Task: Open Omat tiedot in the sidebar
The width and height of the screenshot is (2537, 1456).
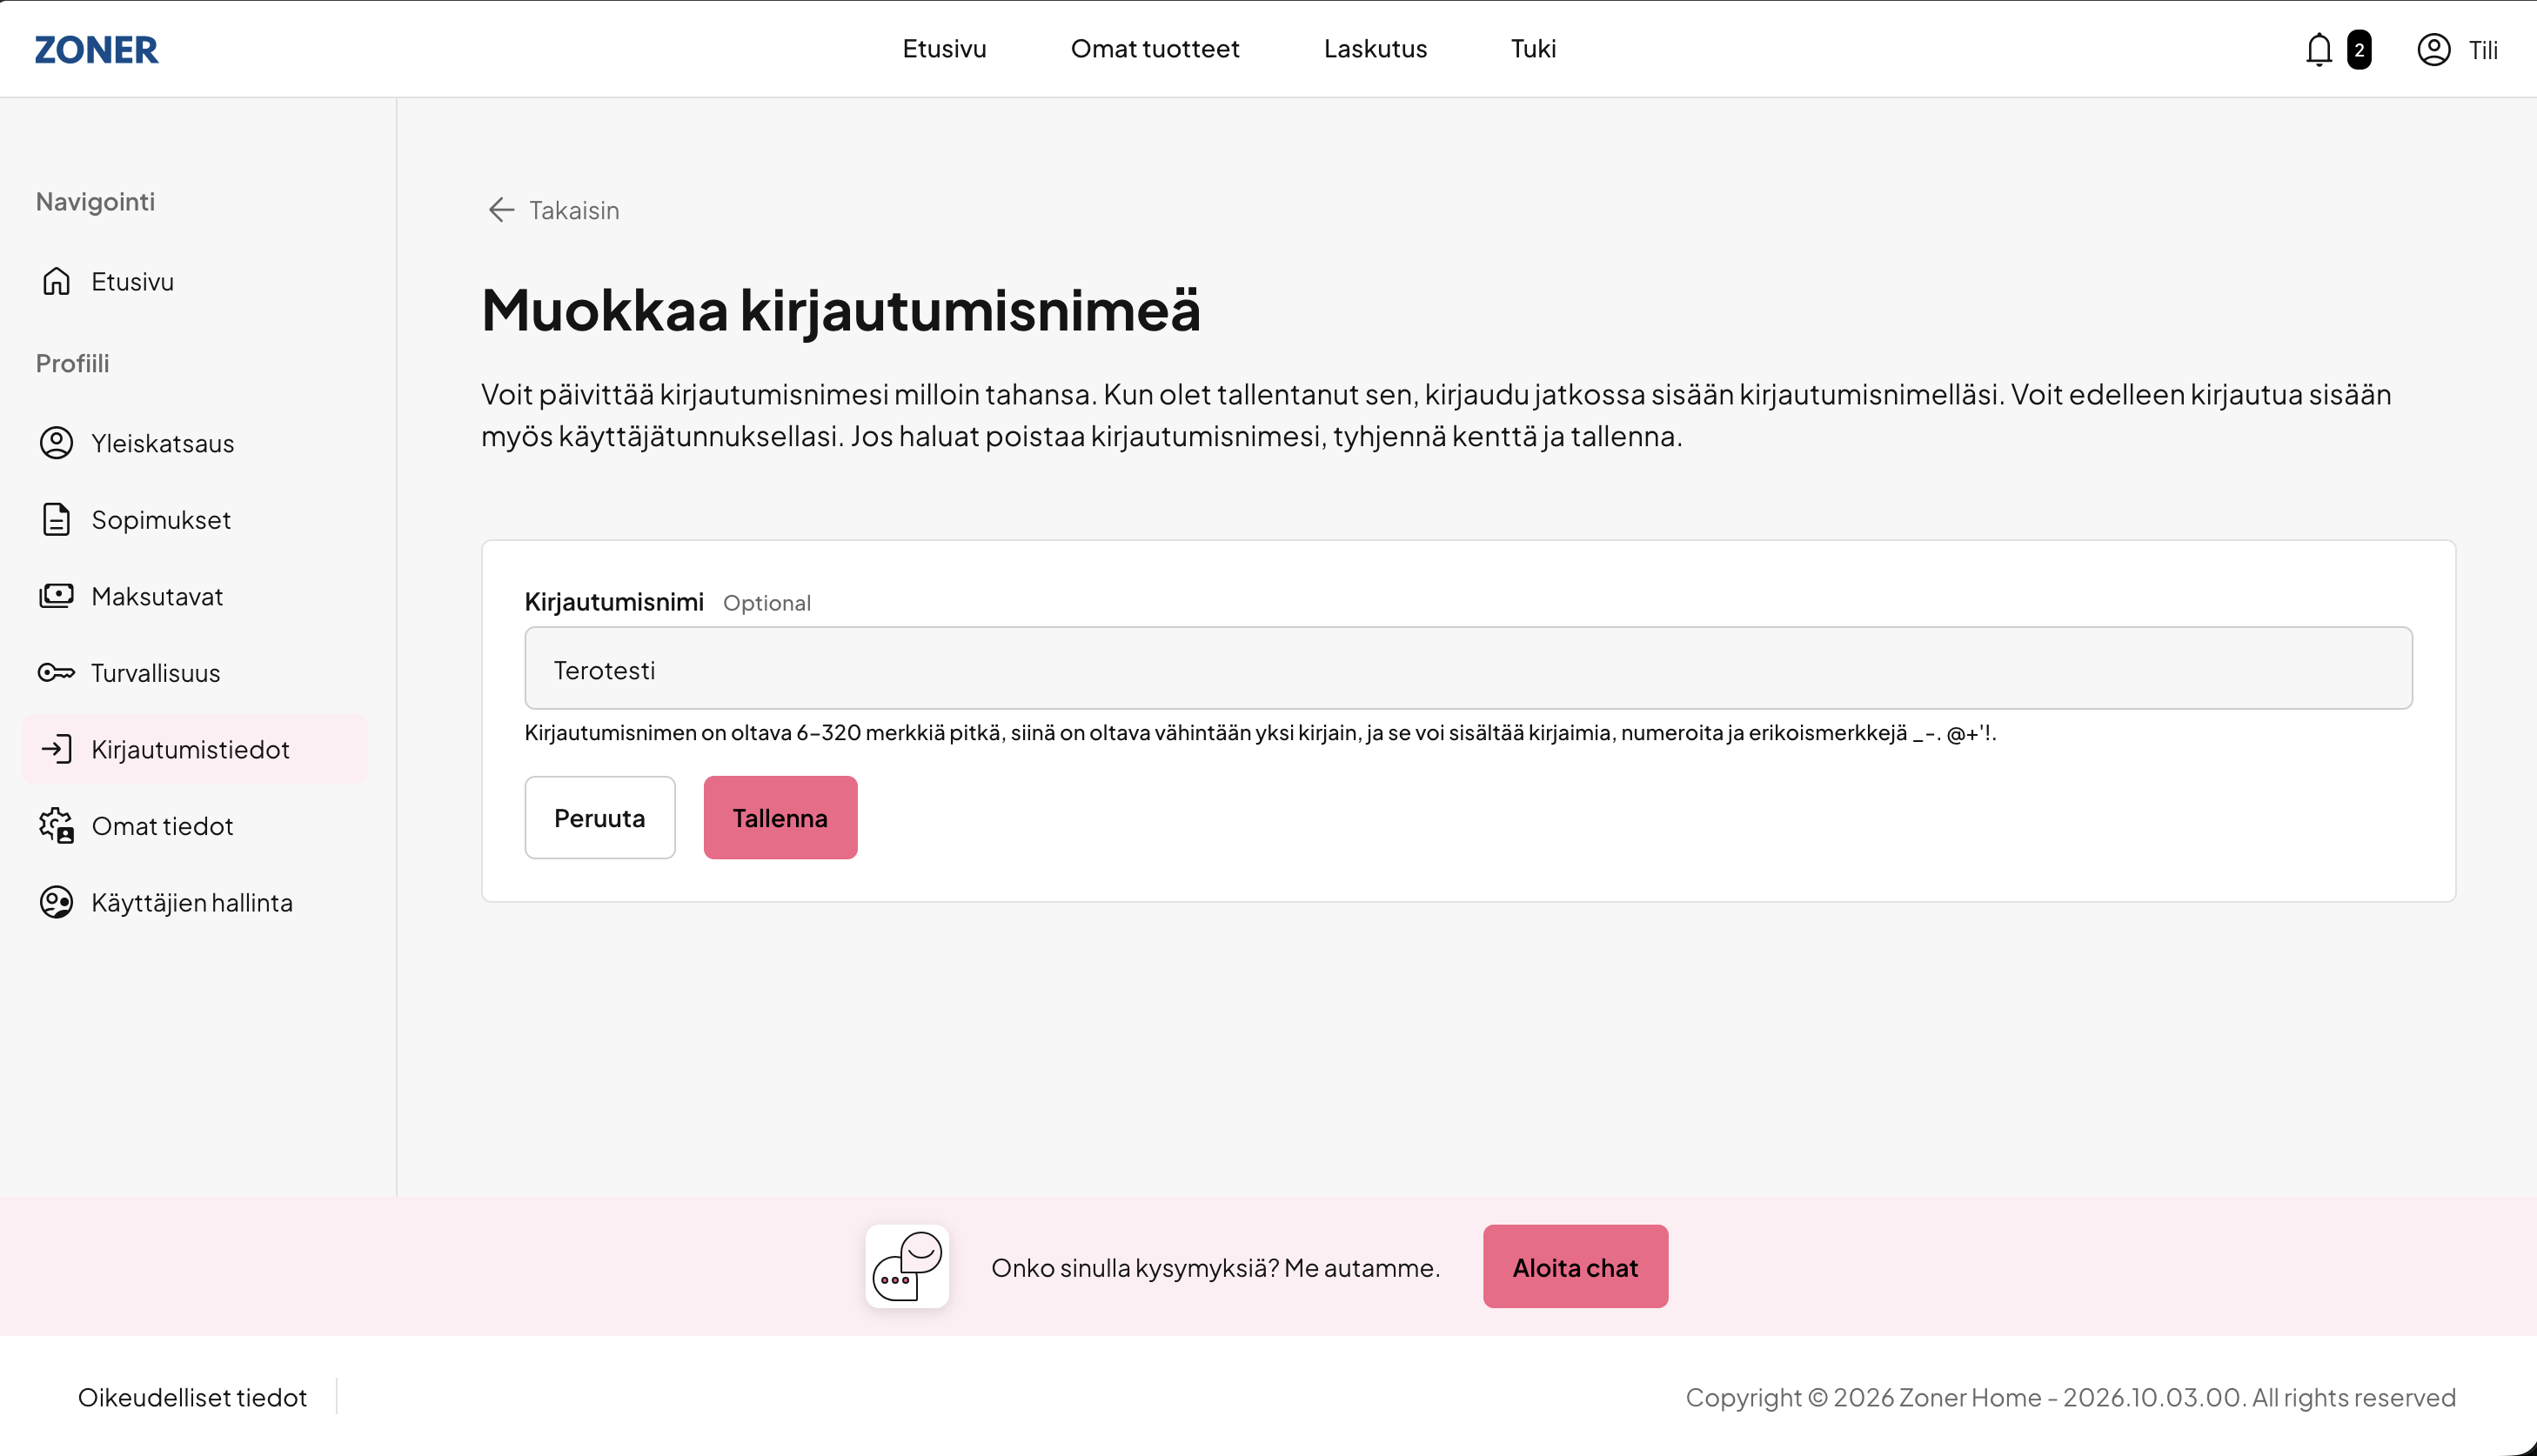Action: point(162,825)
